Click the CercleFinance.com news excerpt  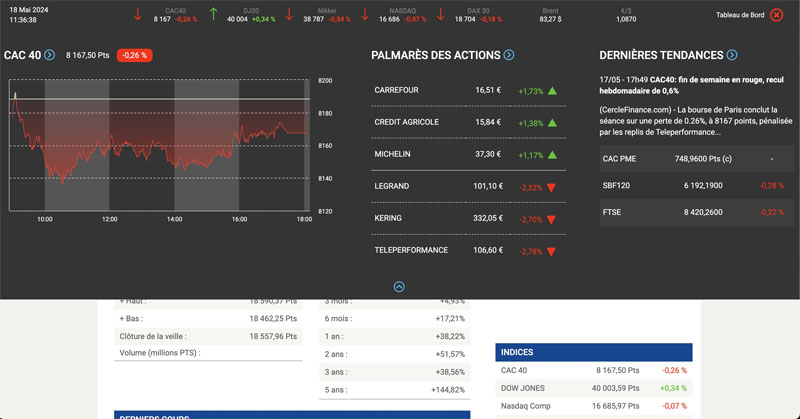pos(696,121)
